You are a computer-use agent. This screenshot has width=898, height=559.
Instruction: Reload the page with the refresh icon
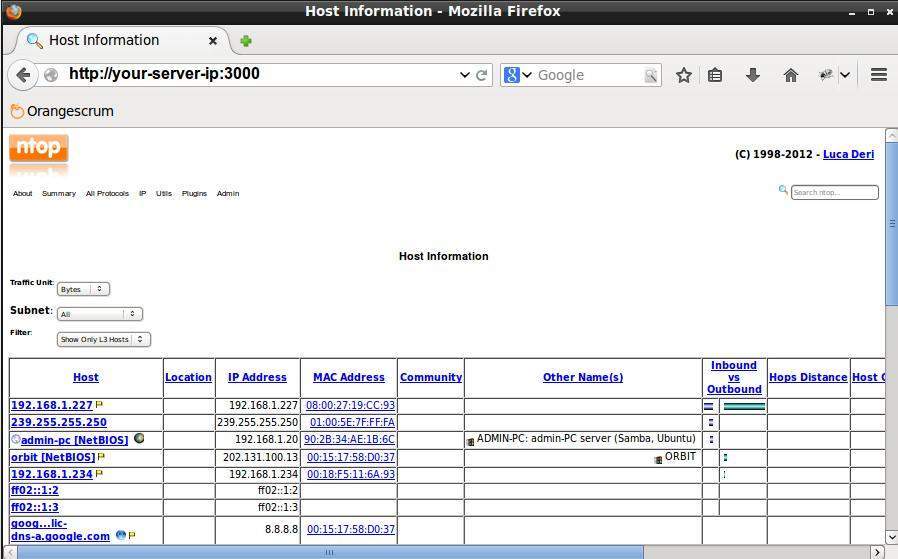(482, 75)
